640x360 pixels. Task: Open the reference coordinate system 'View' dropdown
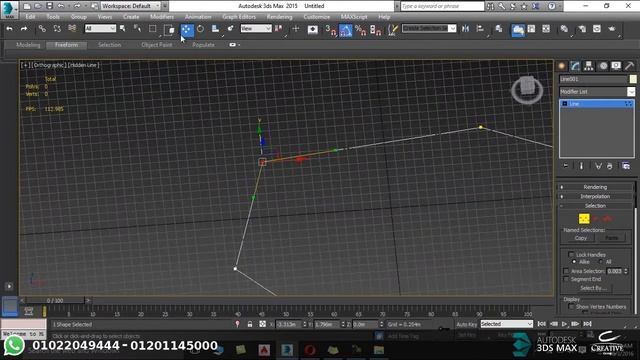(256, 28)
